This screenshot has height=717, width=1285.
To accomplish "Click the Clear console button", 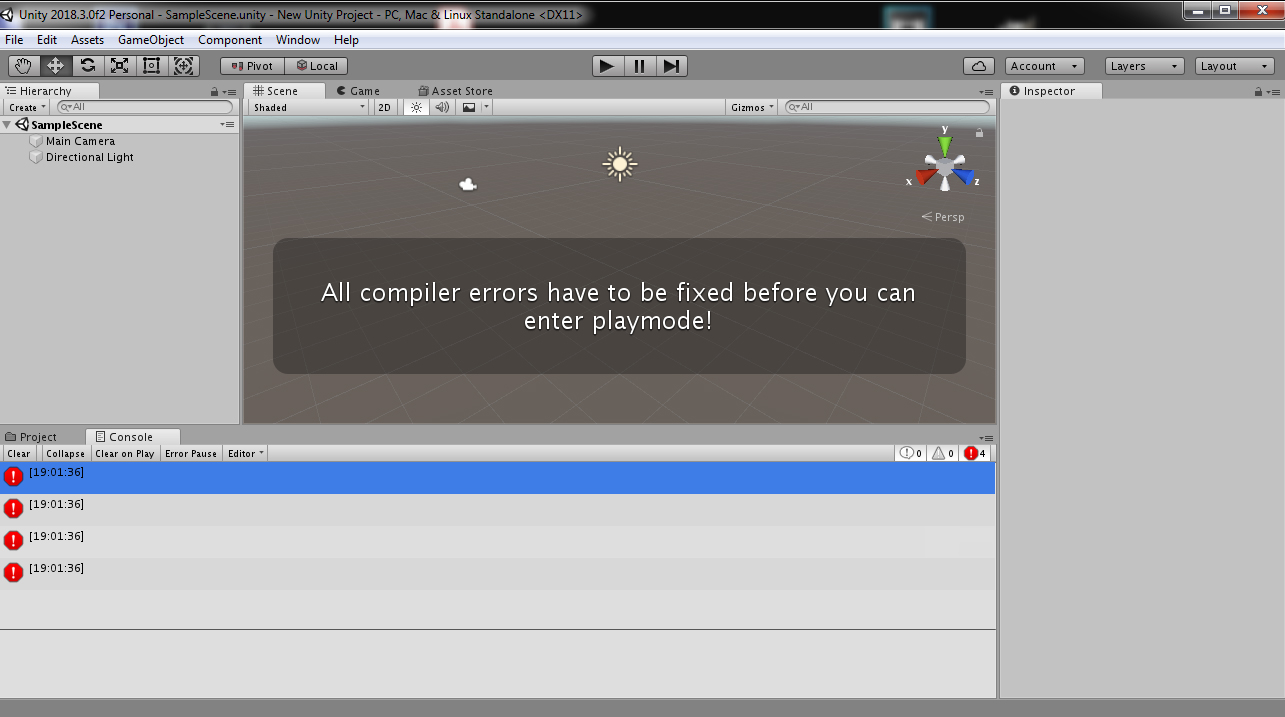I will pyautogui.click(x=19, y=453).
